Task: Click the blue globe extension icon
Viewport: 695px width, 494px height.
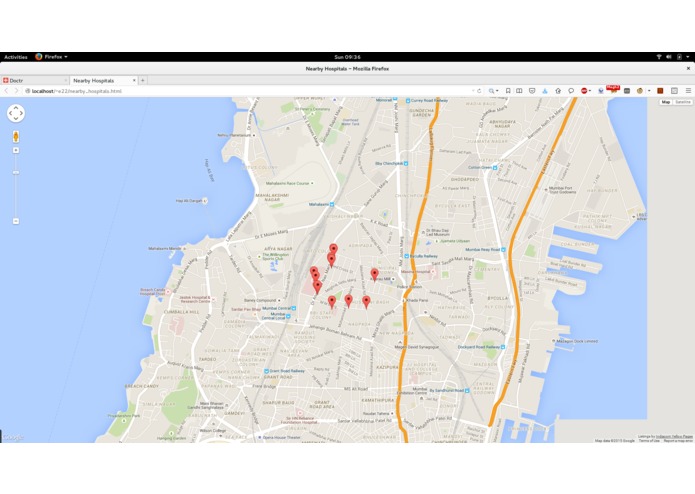Action: (x=601, y=91)
